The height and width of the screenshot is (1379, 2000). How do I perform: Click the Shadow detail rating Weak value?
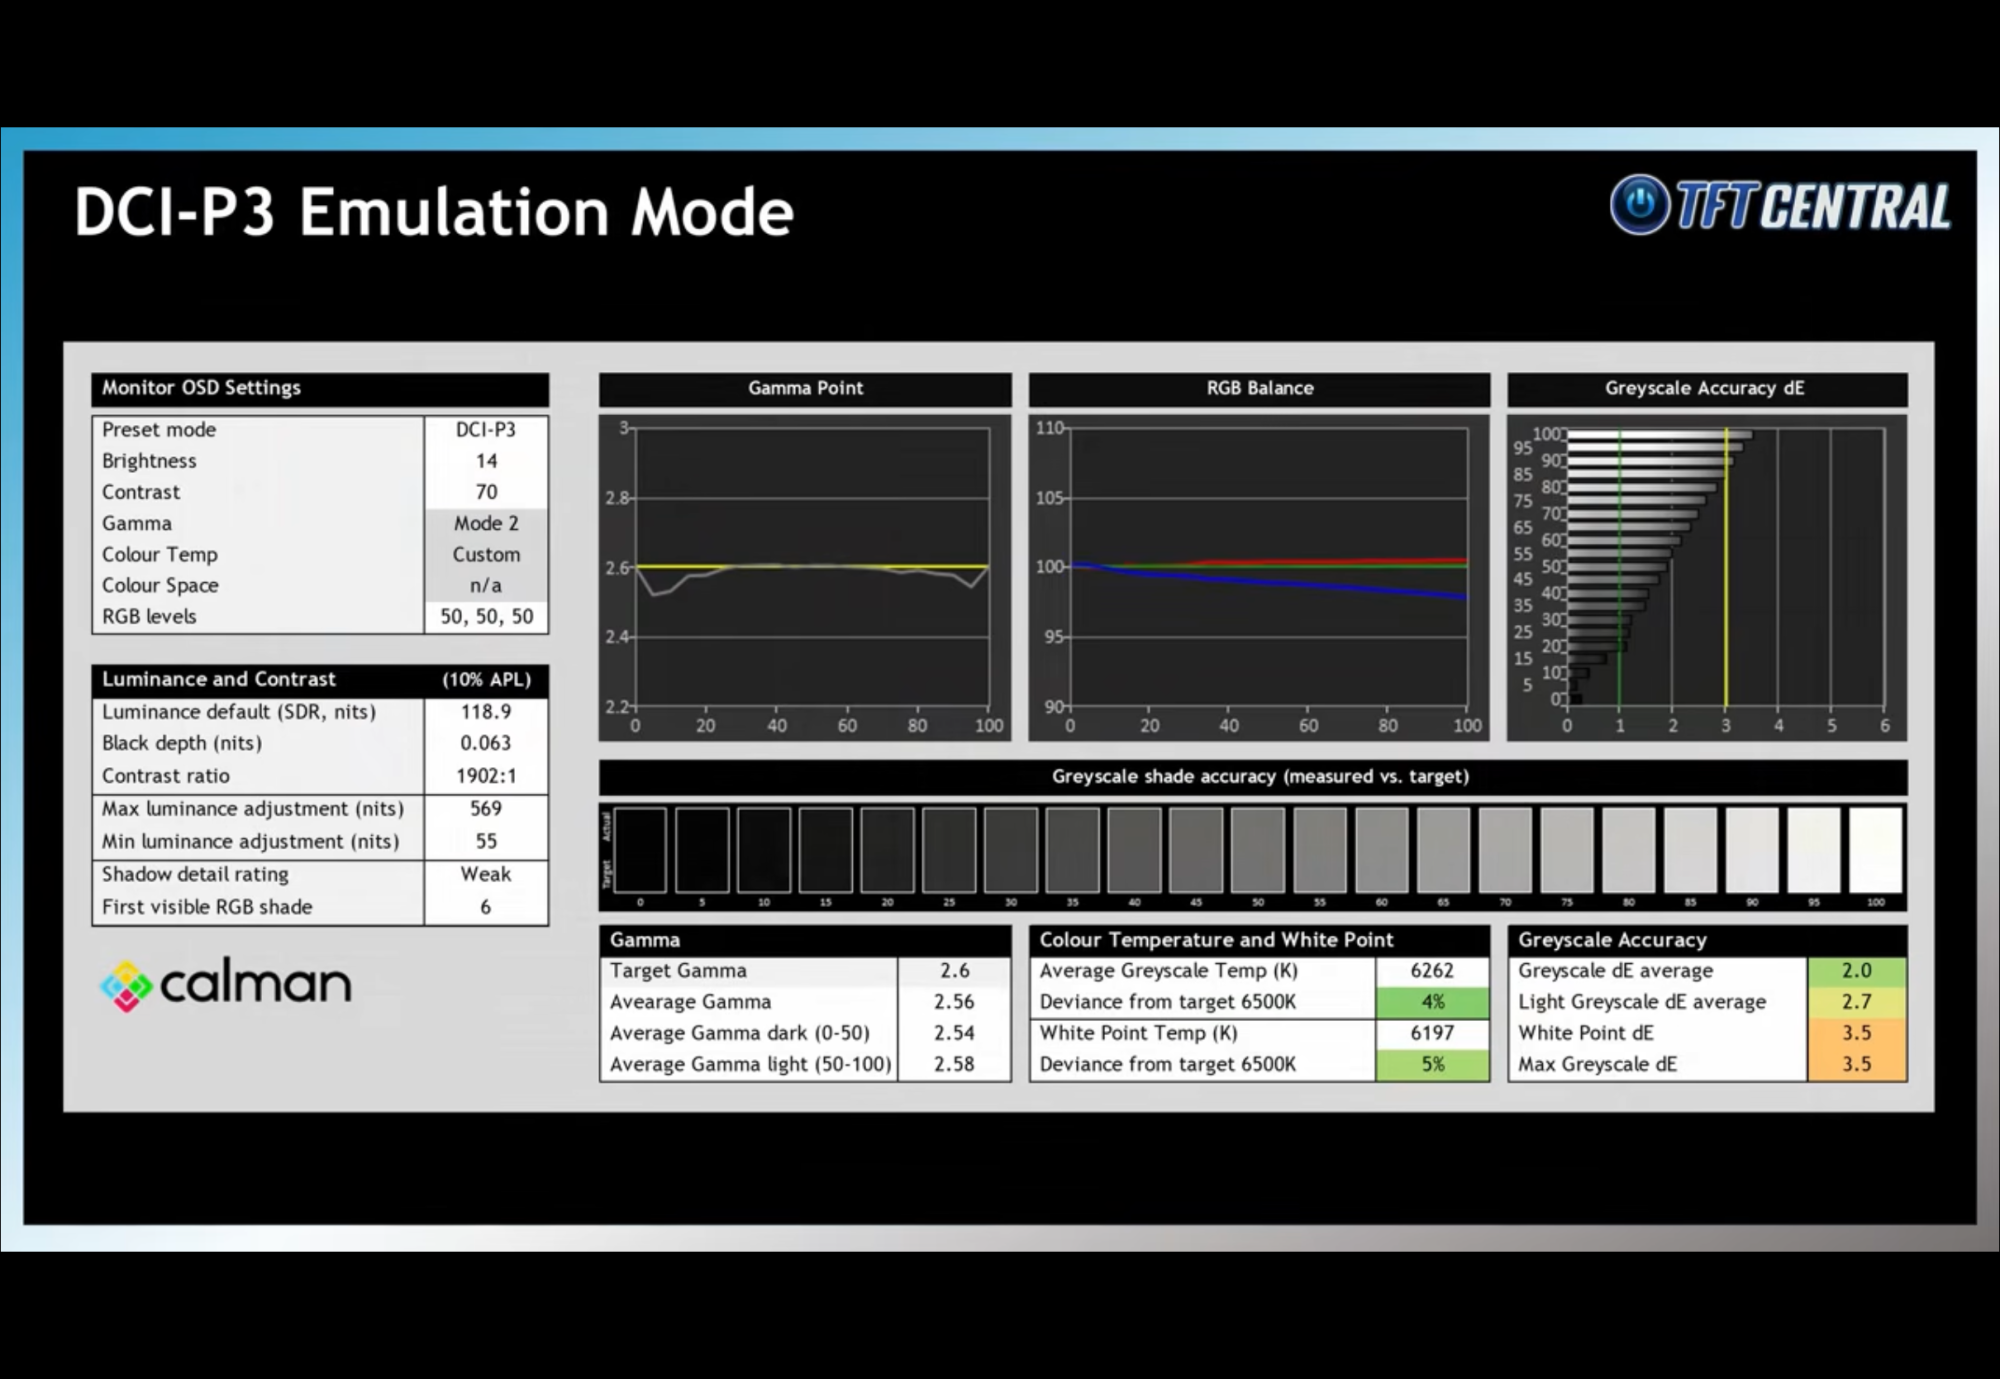click(486, 874)
